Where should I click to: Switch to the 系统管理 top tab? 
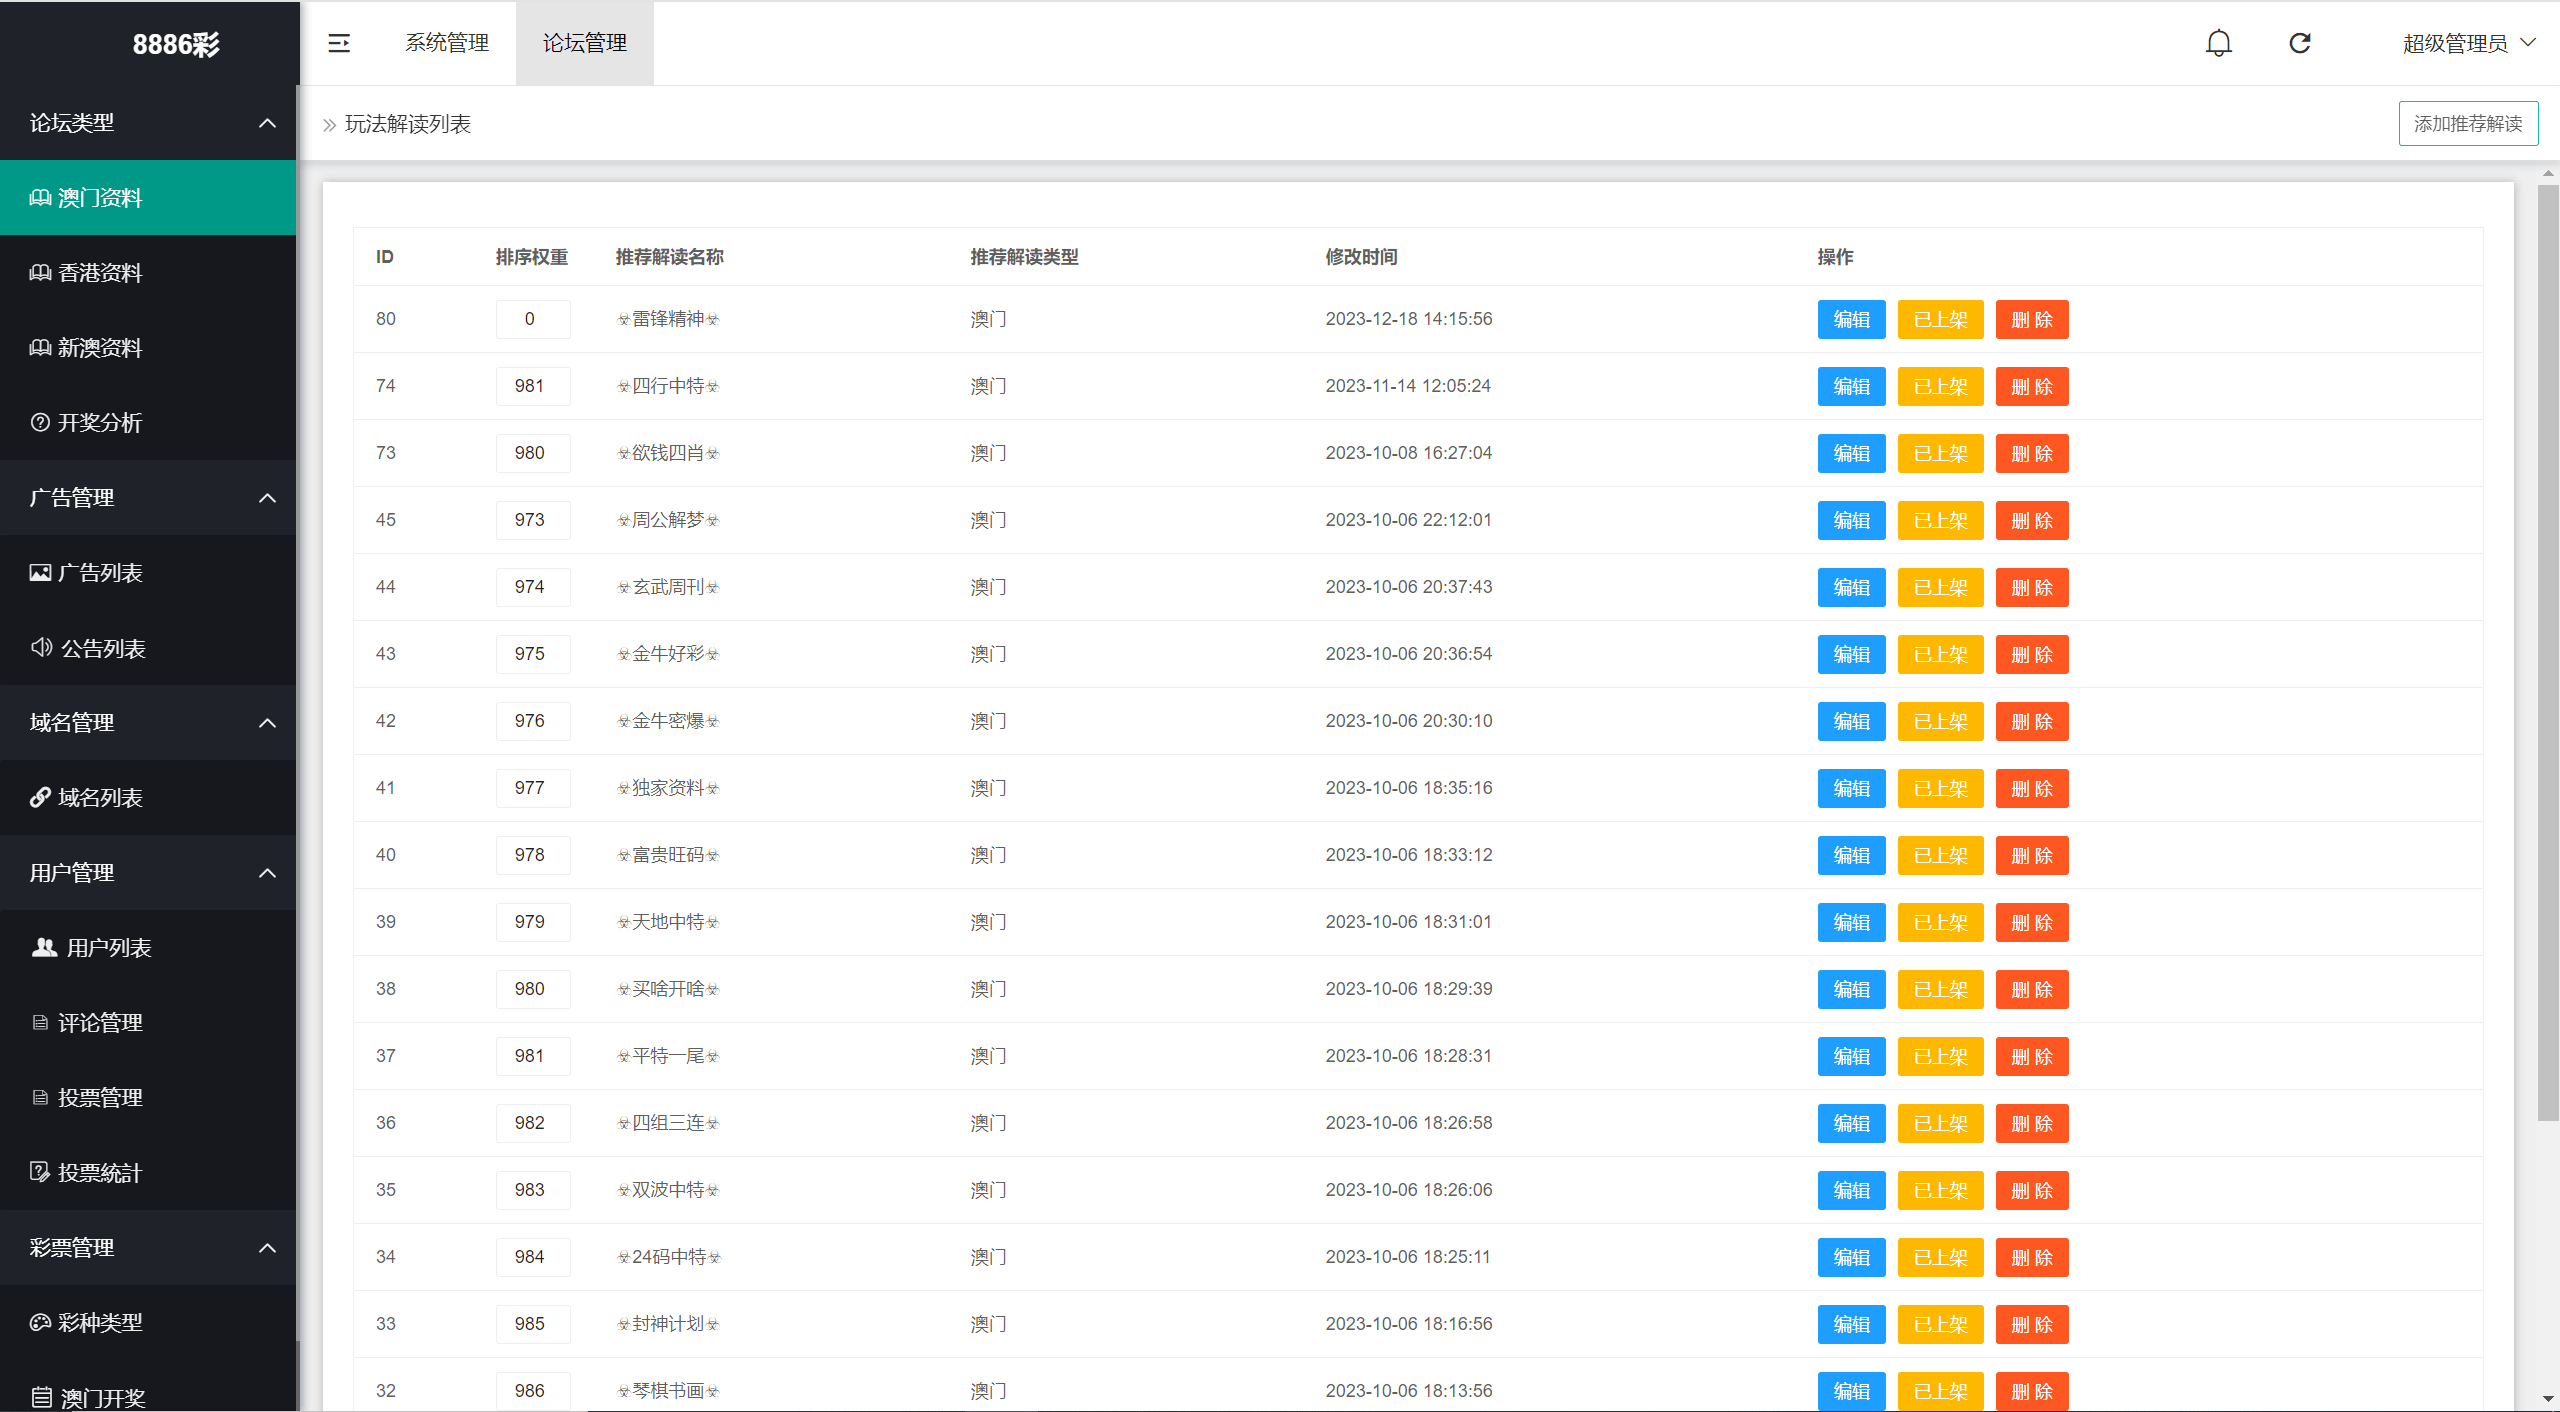pos(447,43)
